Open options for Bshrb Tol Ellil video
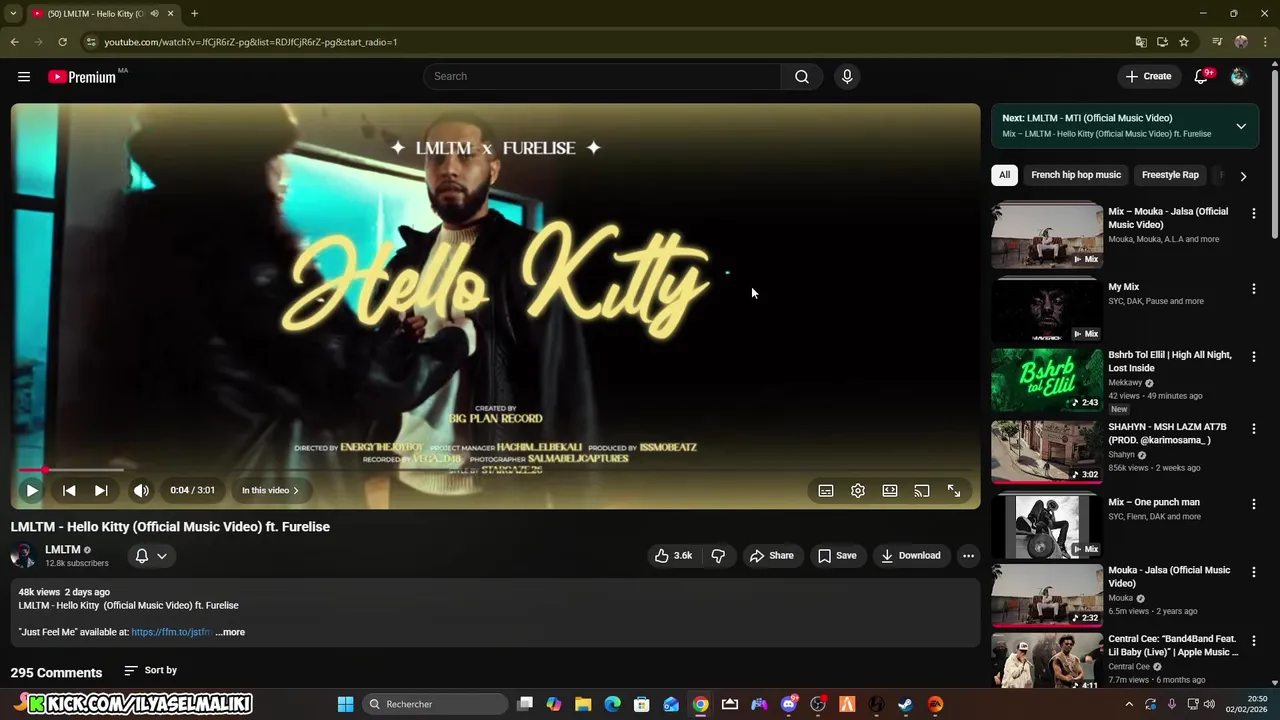This screenshot has height=720, width=1280. pyautogui.click(x=1253, y=356)
